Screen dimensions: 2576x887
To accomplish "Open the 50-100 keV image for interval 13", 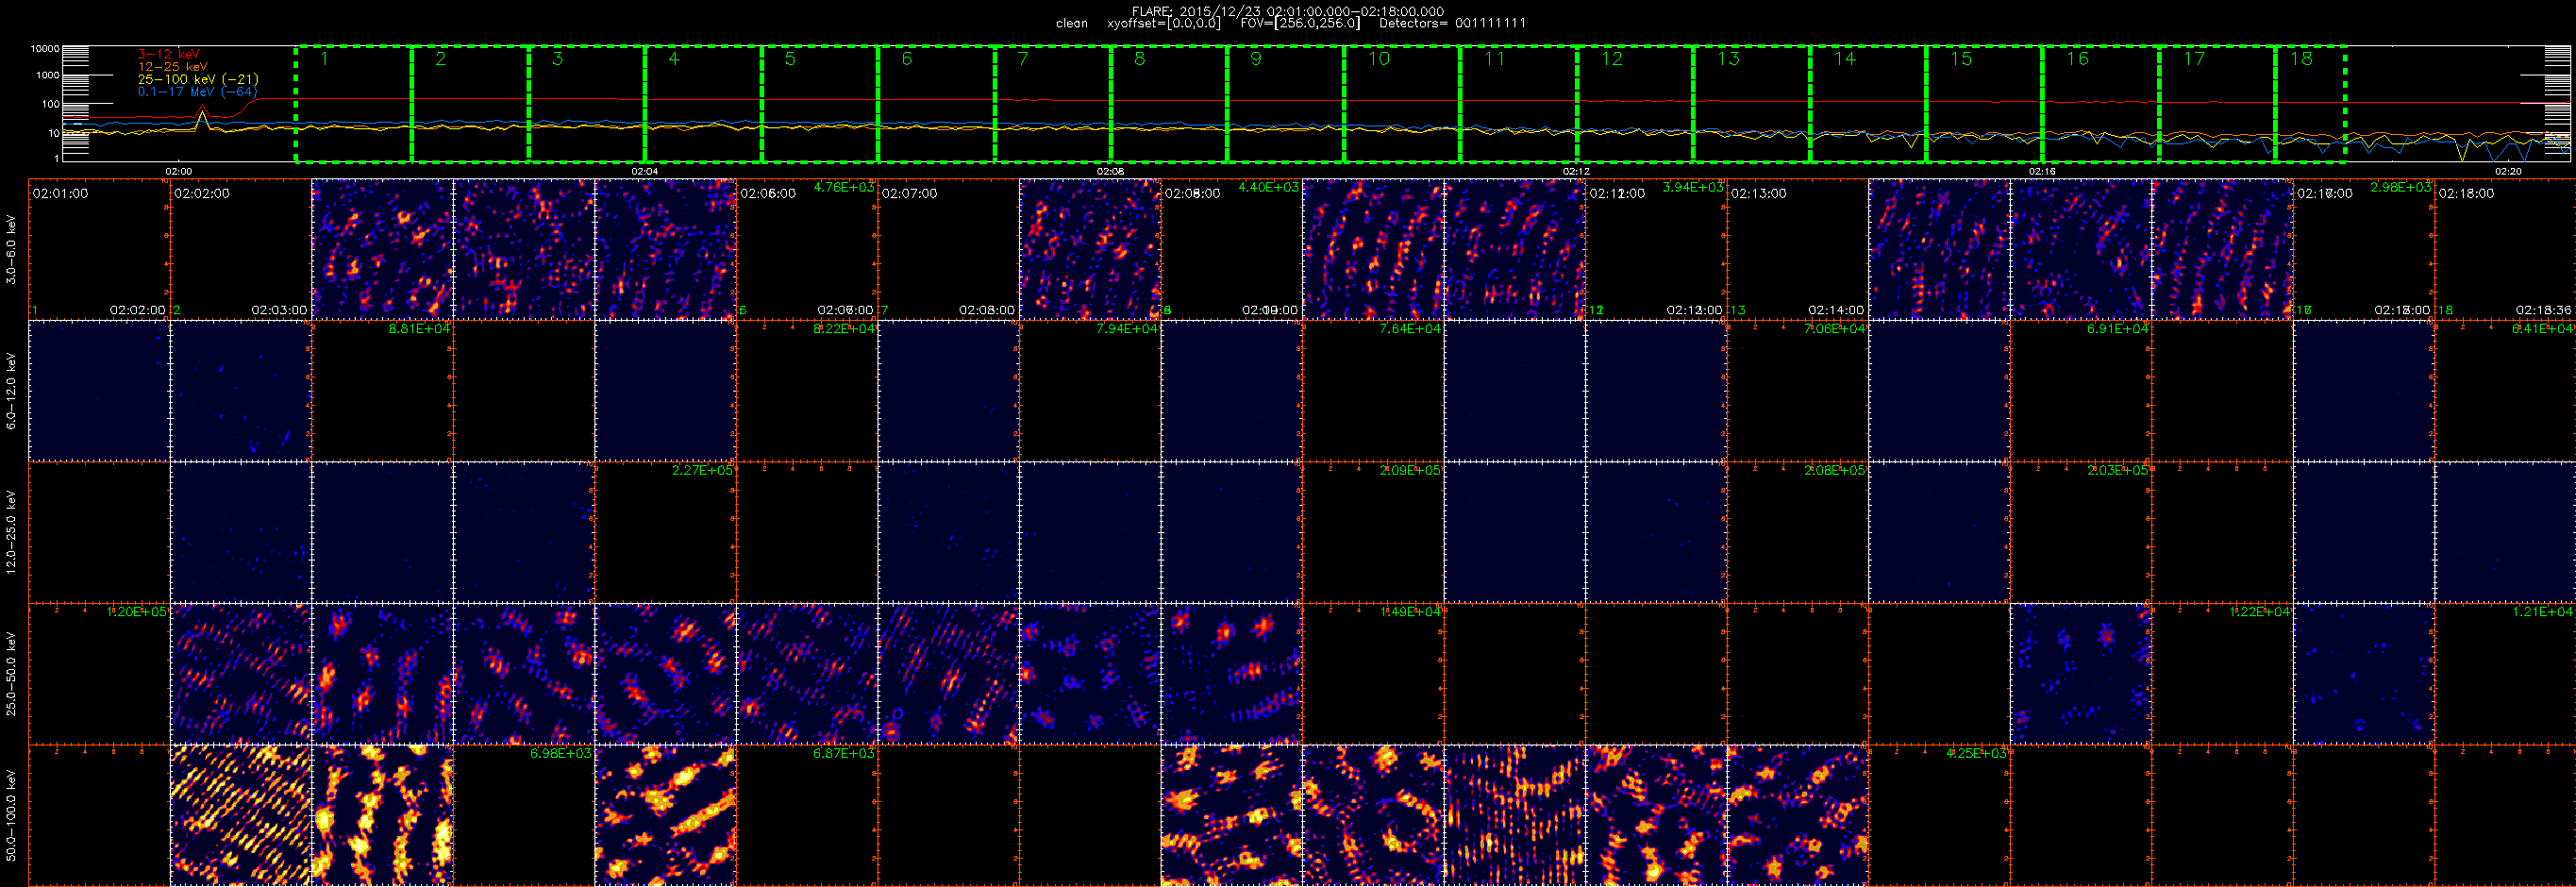I will (x=1797, y=815).
